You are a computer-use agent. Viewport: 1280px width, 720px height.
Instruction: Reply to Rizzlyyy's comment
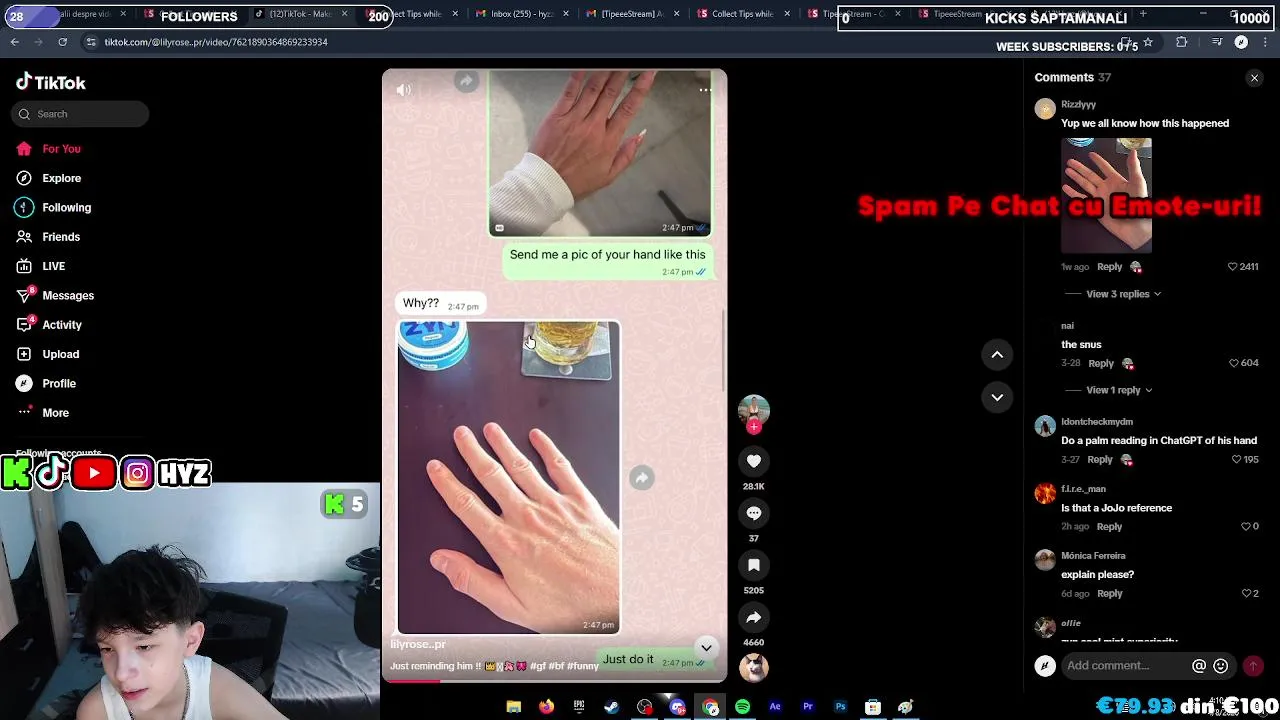[x=1109, y=267]
